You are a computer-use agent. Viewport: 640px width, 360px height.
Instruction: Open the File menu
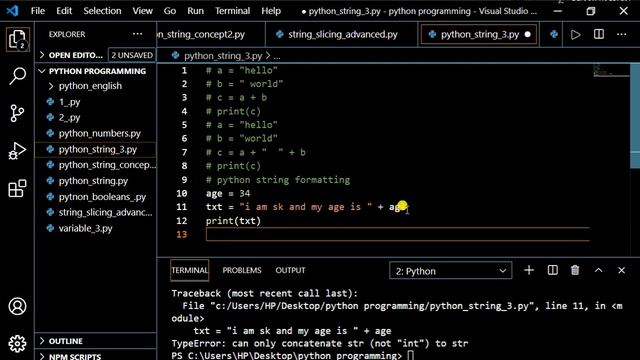click(38, 11)
